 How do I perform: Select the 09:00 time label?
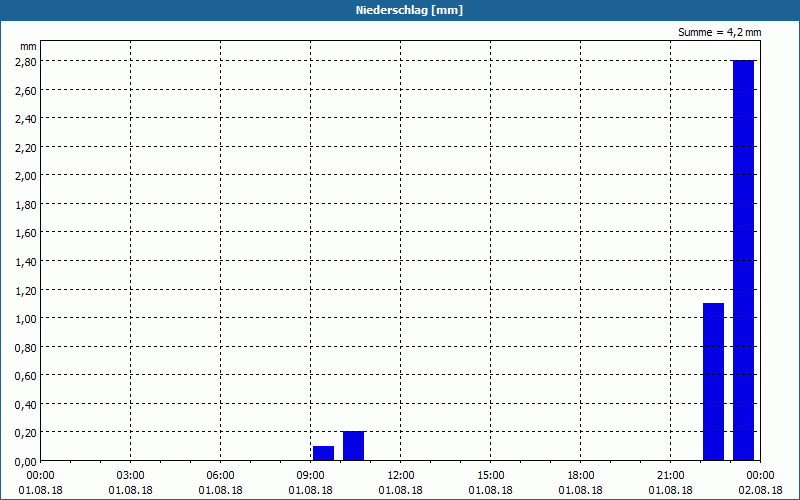coord(310,476)
